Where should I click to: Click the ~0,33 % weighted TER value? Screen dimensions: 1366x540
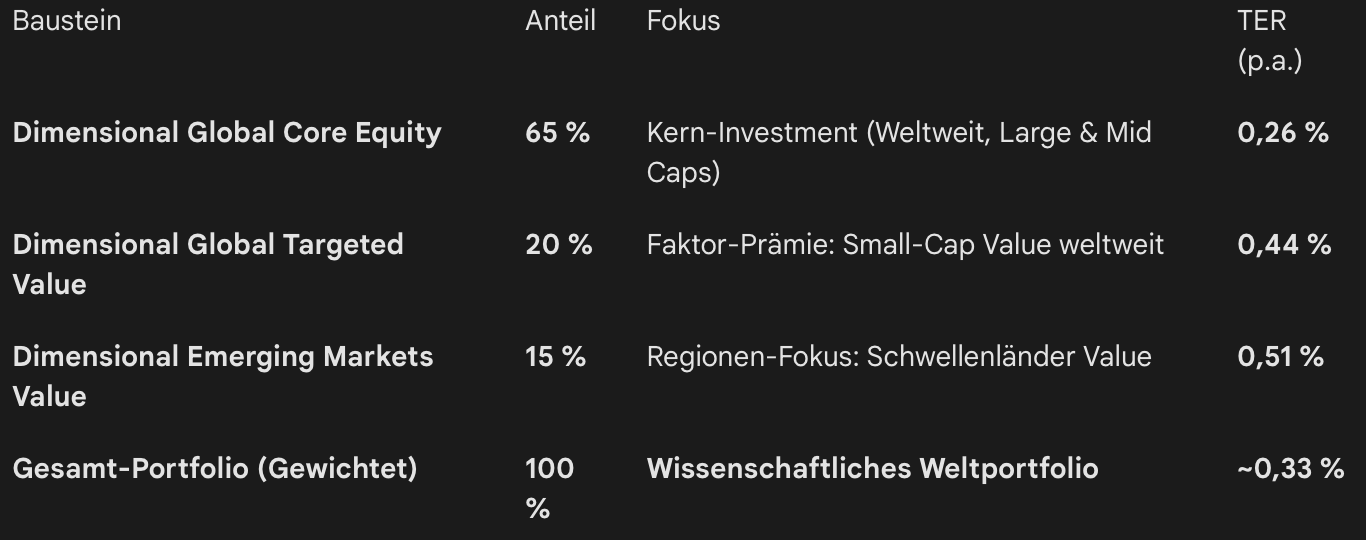[1290, 468]
